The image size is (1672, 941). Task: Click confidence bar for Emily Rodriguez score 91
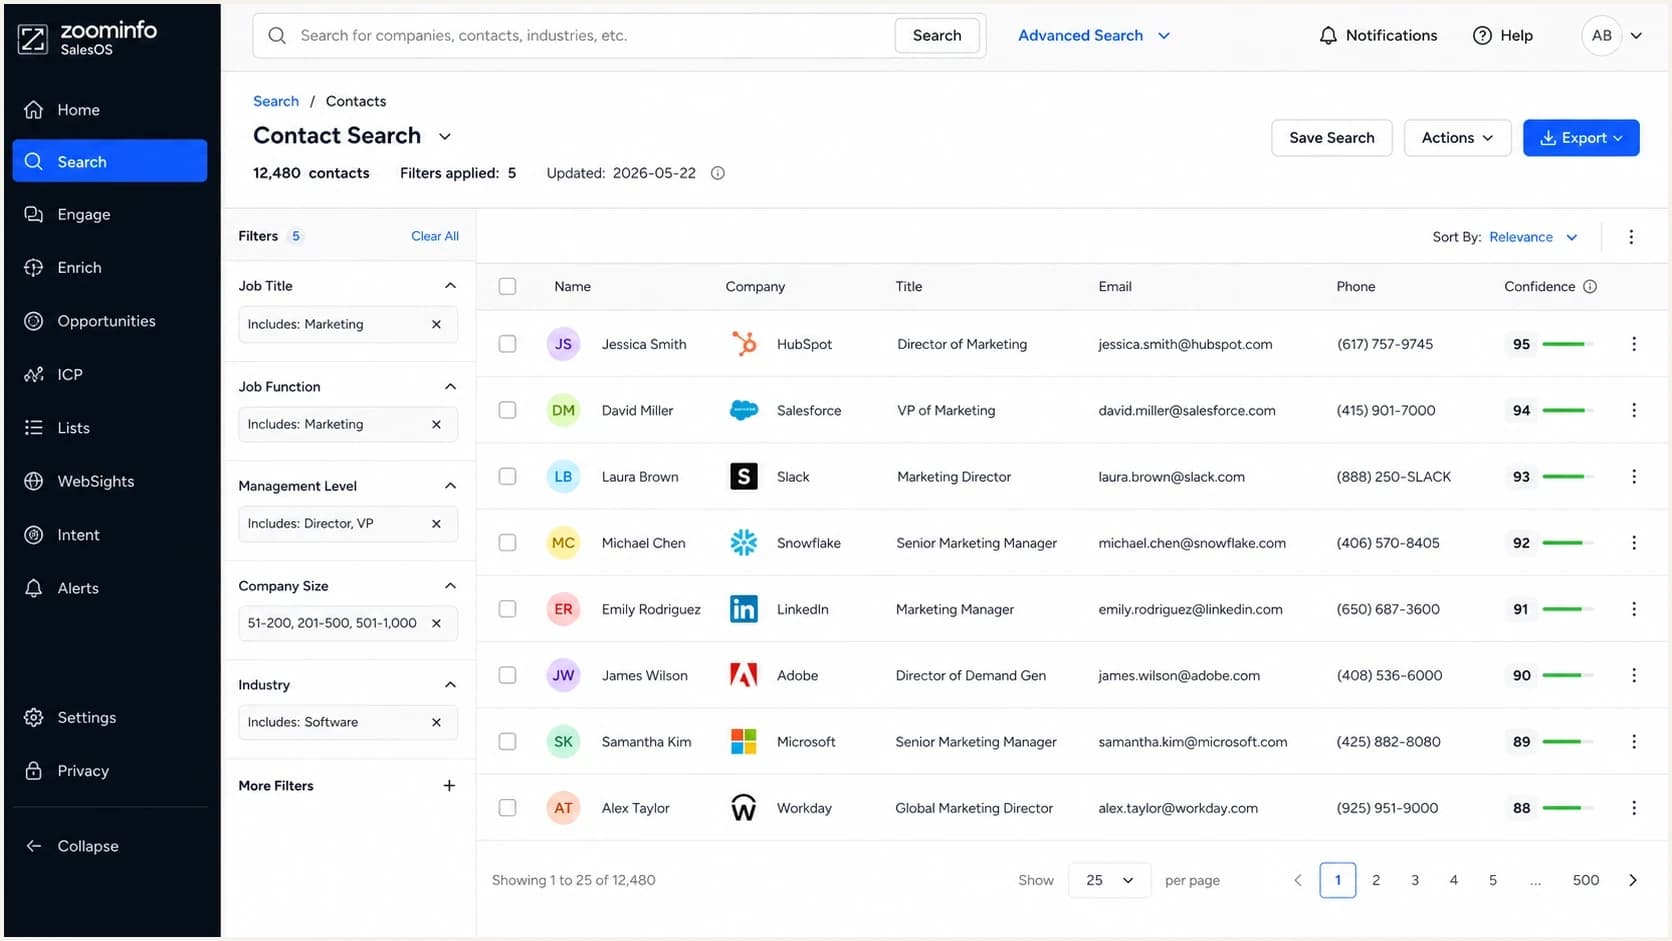click(1568, 609)
